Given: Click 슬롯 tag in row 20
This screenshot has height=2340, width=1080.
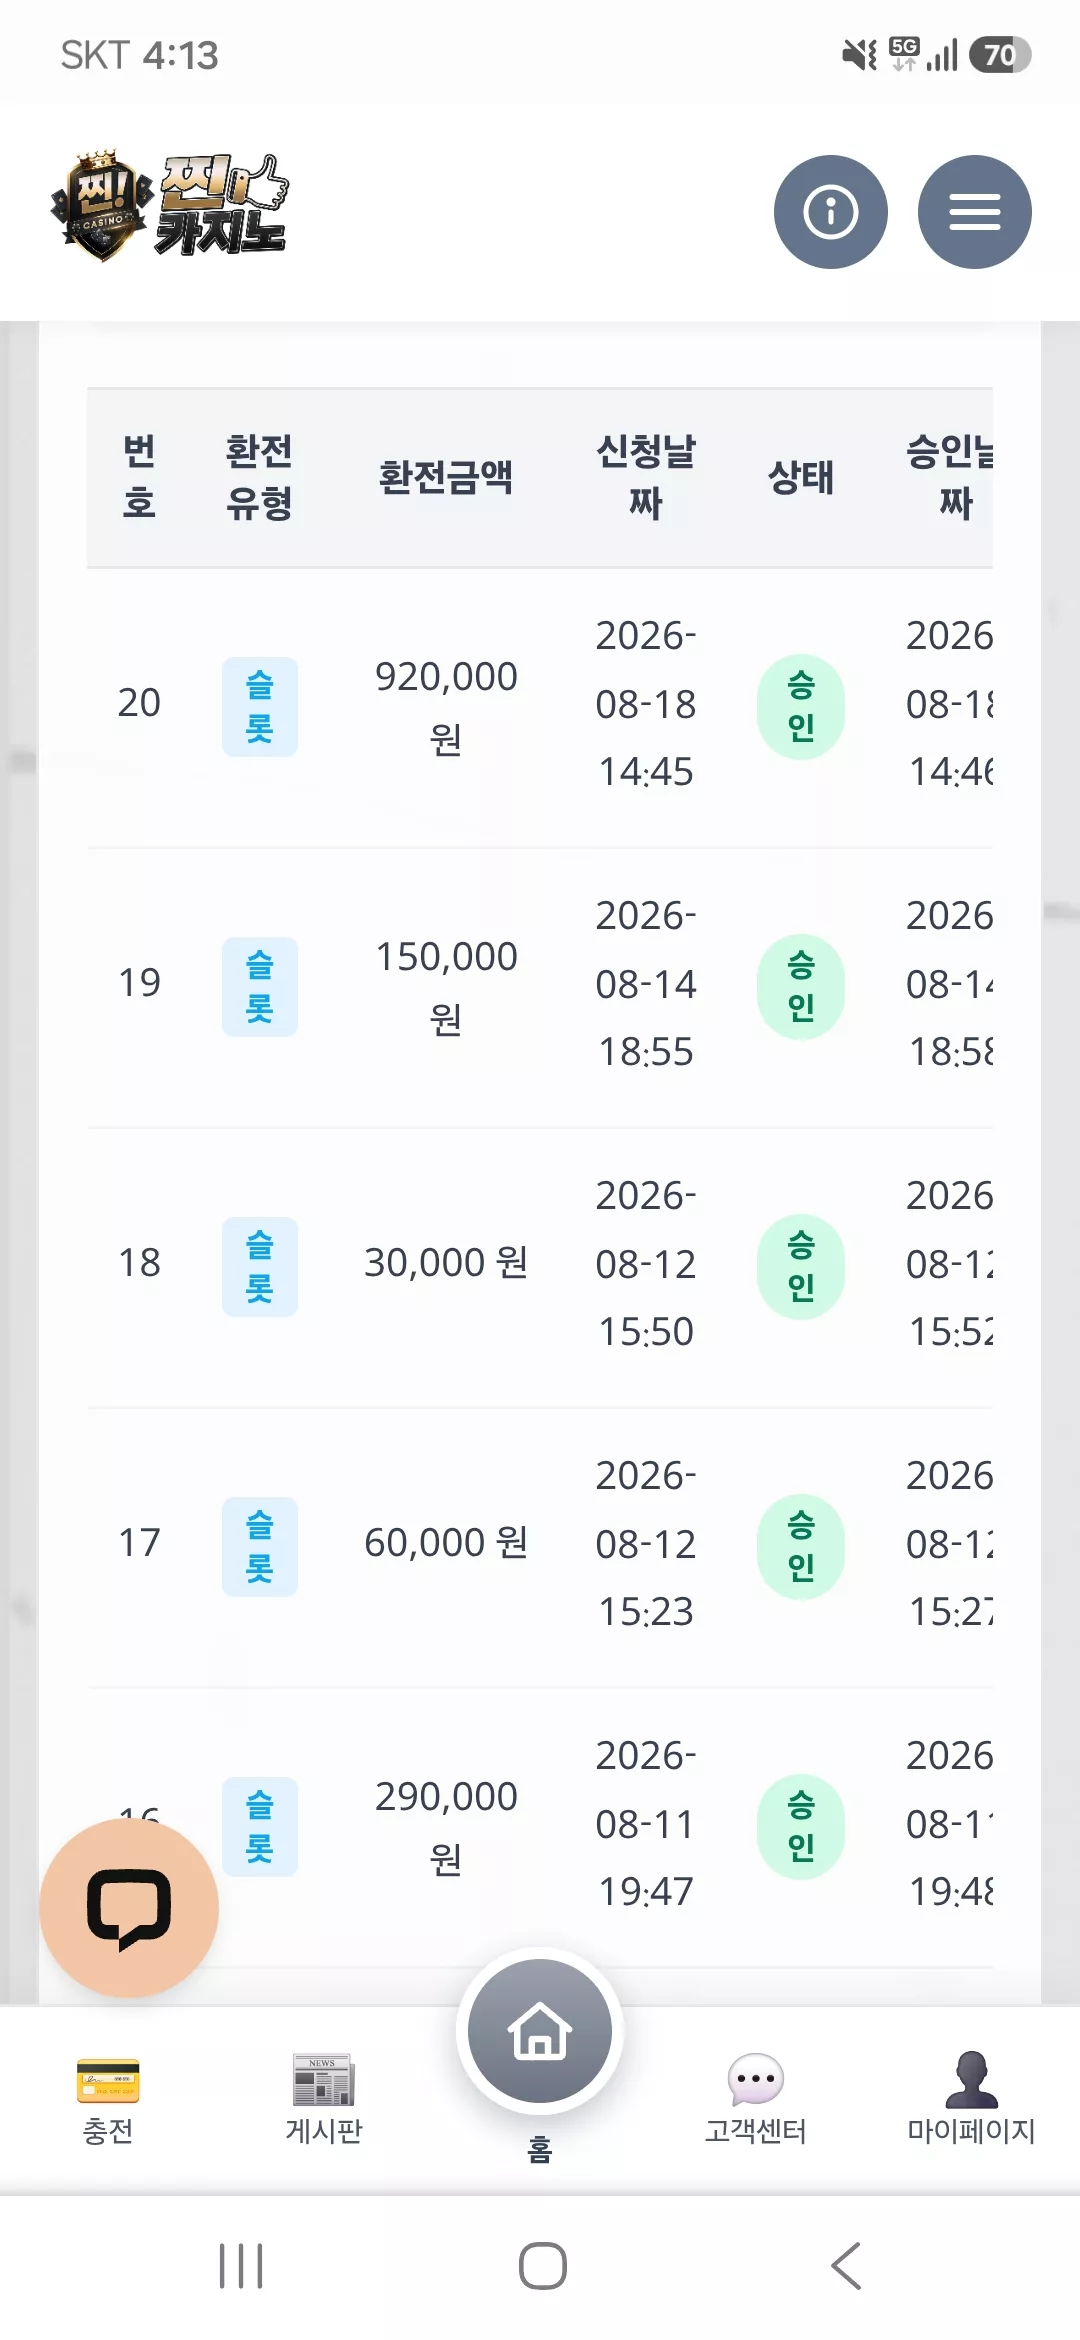Looking at the screenshot, I should pos(260,707).
